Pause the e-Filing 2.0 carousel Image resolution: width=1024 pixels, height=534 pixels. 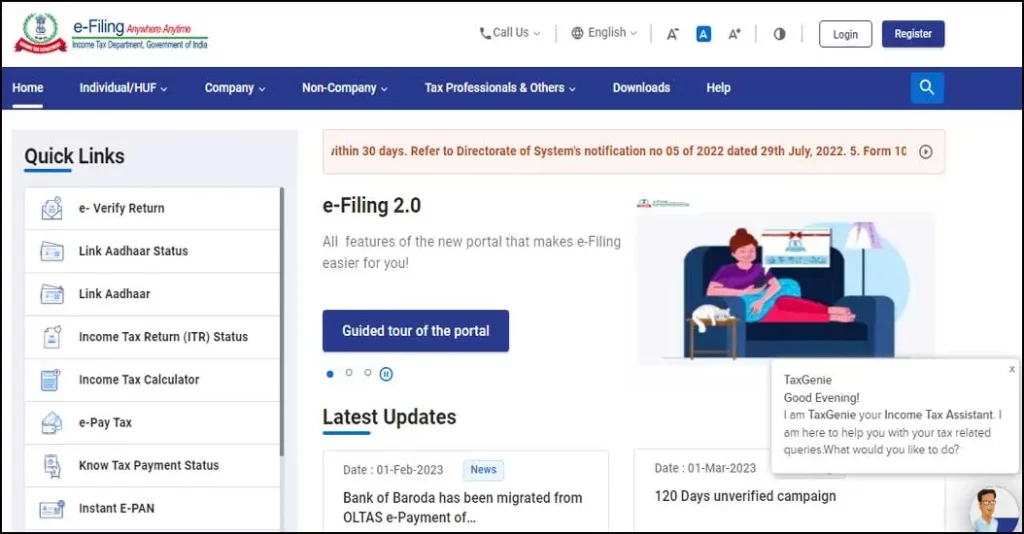tap(386, 374)
